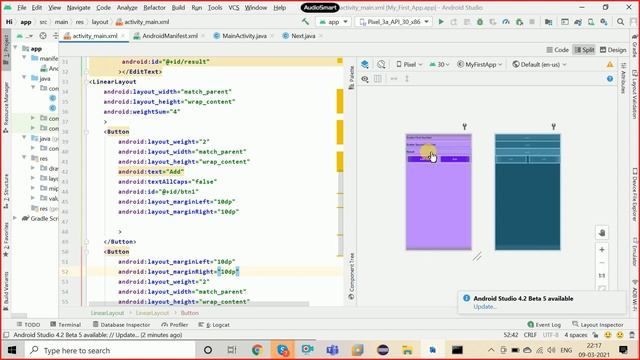640x360 pixels.
Task: Click the Update link in notification
Action: 485,307
